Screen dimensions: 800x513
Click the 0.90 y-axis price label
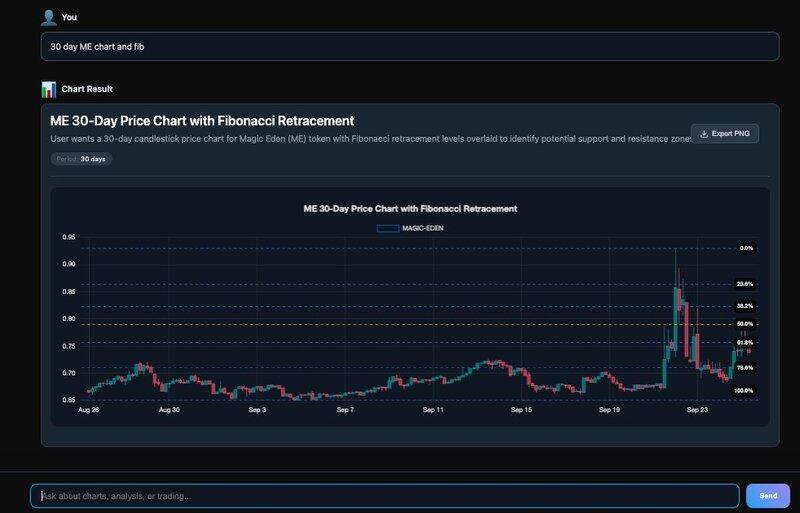point(69,264)
